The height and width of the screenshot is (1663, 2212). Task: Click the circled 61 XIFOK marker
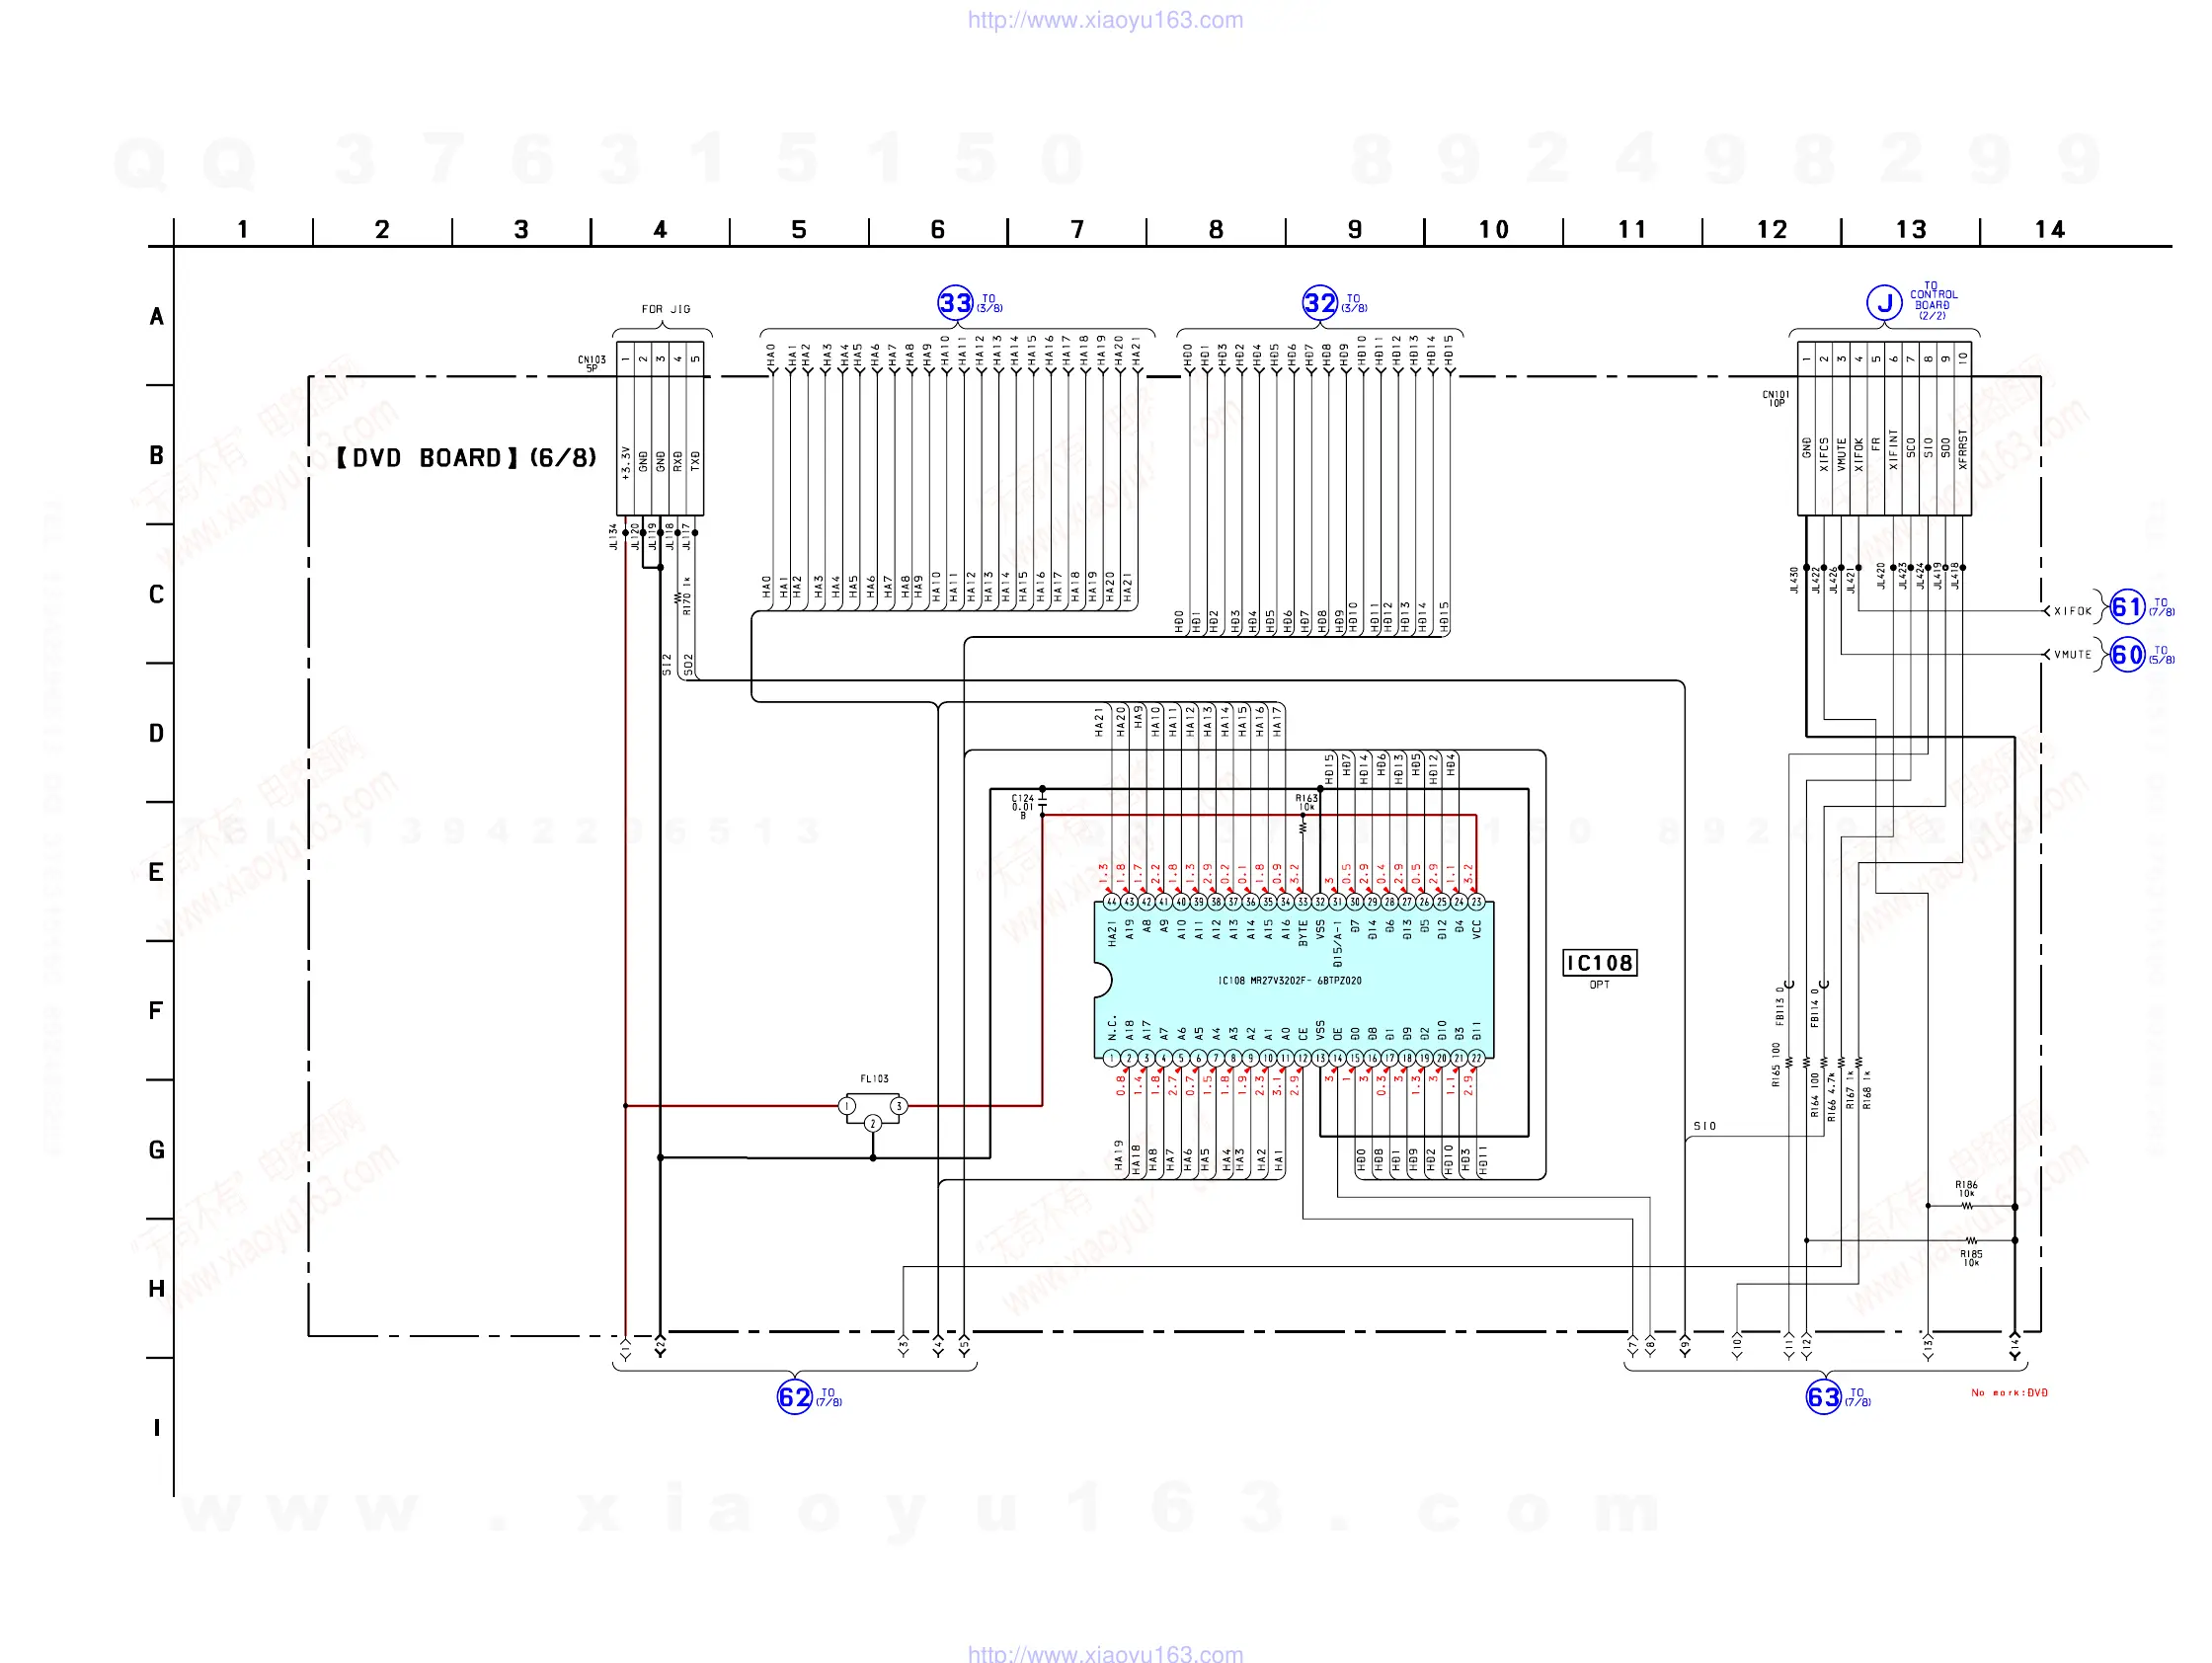pyautogui.click(x=2127, y=607)
